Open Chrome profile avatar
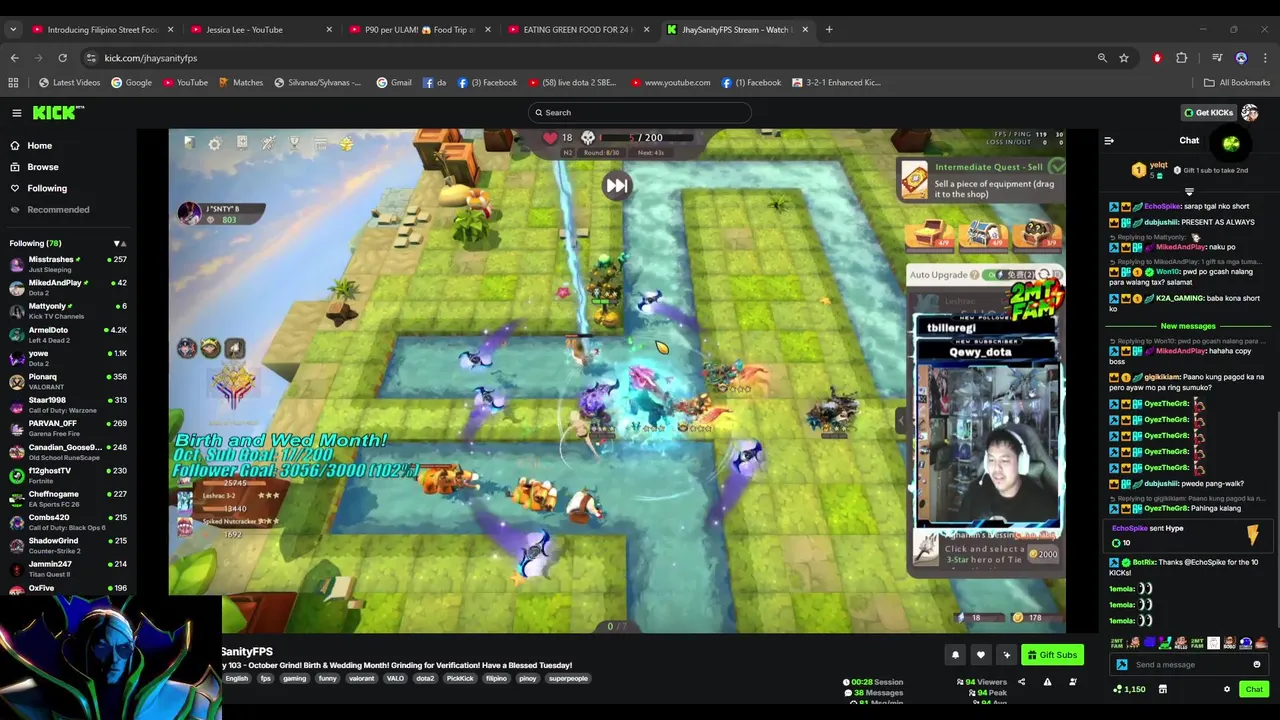Image resolution: width=1280 pixels, height=720 pixels. 1241,58
